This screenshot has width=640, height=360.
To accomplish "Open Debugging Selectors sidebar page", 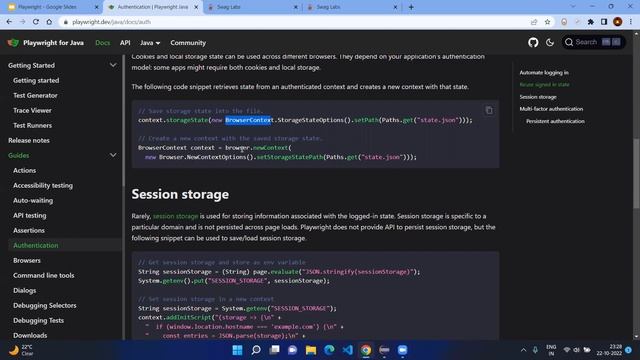I will click(44, 305).
